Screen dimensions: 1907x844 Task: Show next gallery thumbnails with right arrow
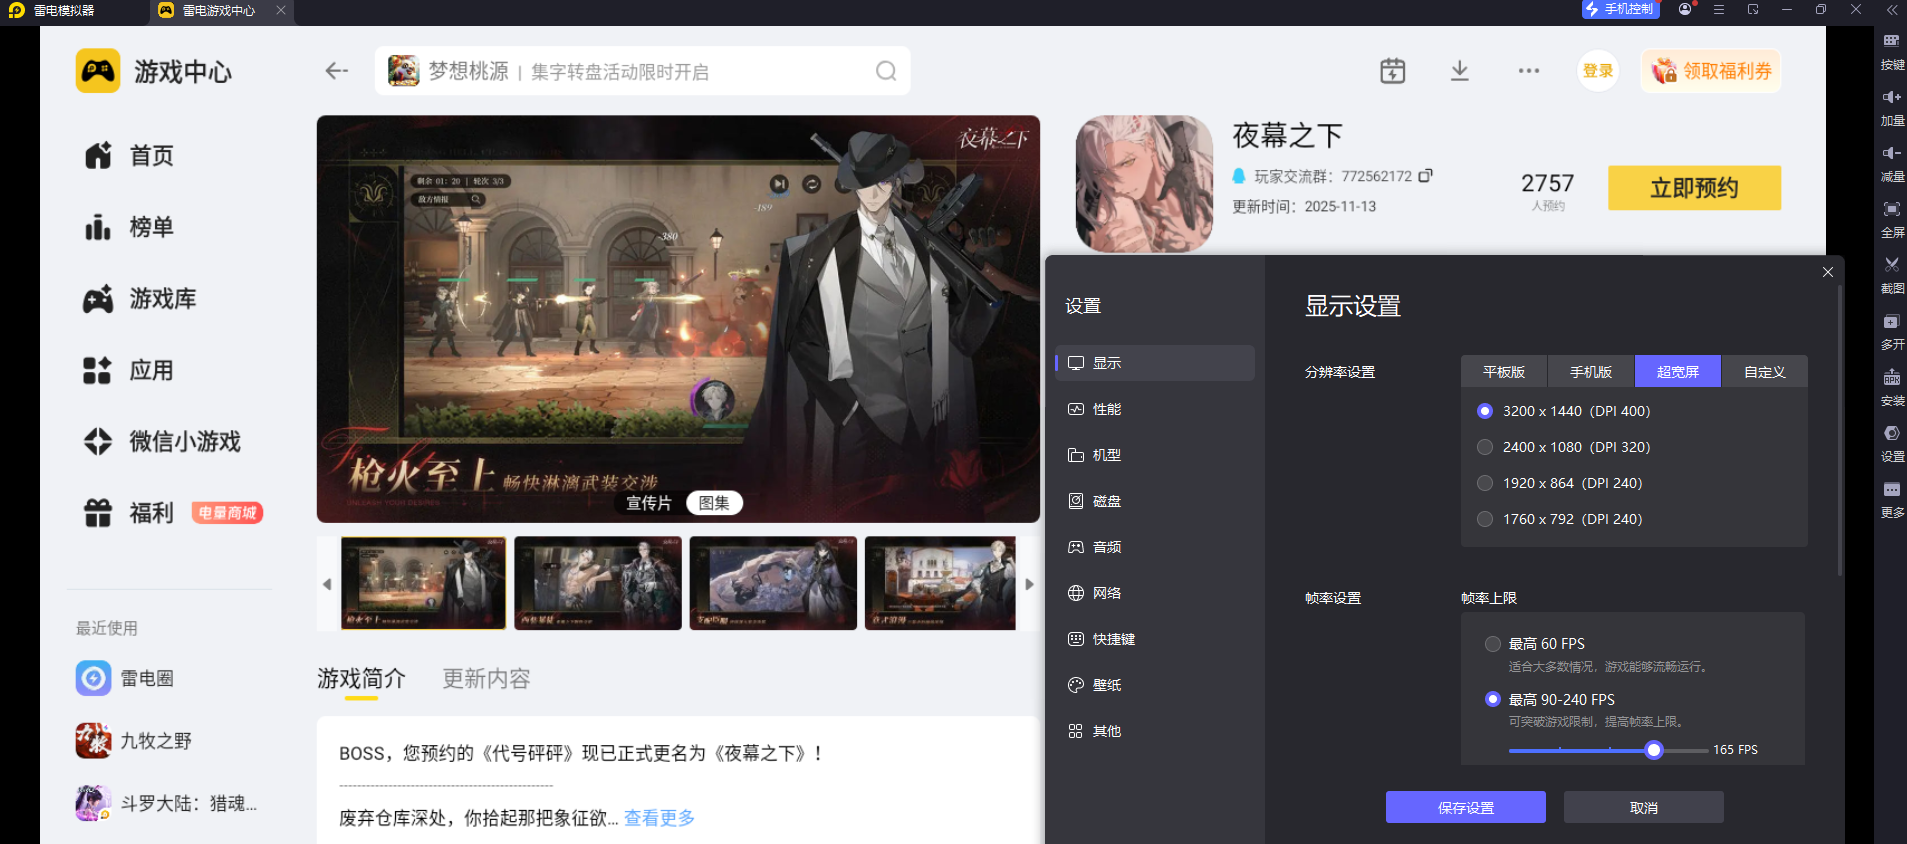click(x=1029, y=584)
